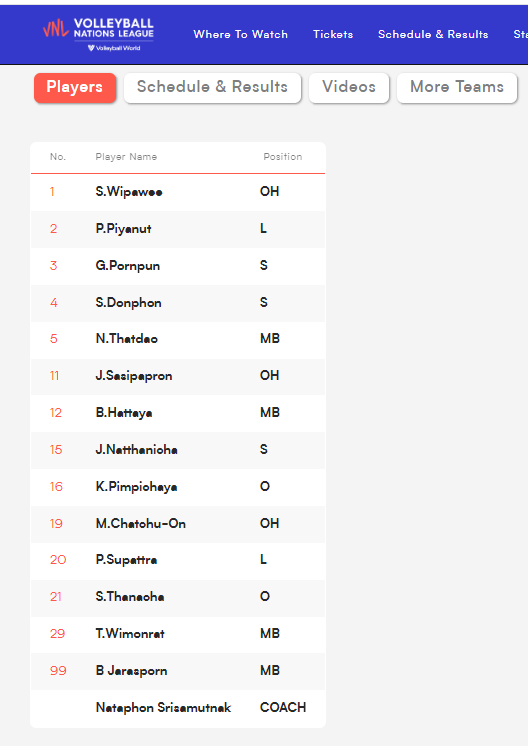Image resolution: width=528 pixels, height=746 pixels.
Task: Open the More Teams tab
Action: [457, 88]
